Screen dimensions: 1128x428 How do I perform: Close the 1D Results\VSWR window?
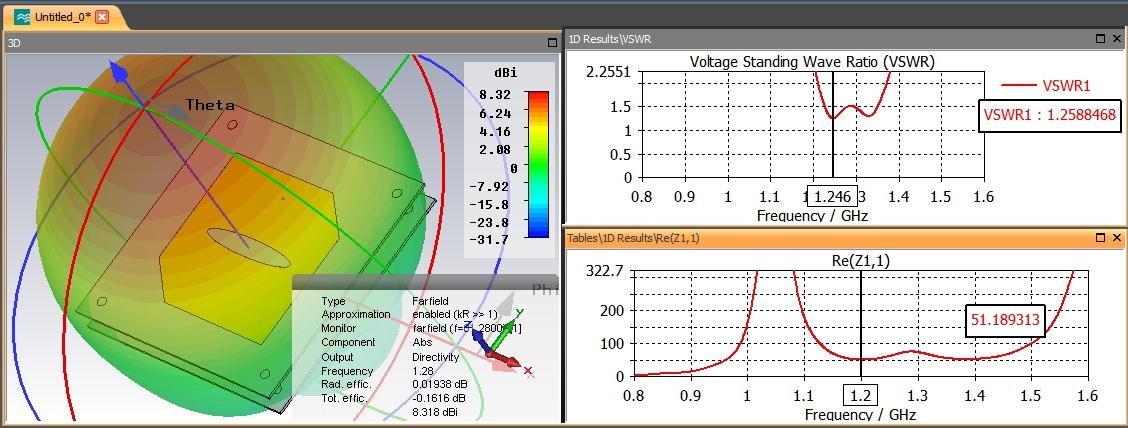[x=1116, y=39]
